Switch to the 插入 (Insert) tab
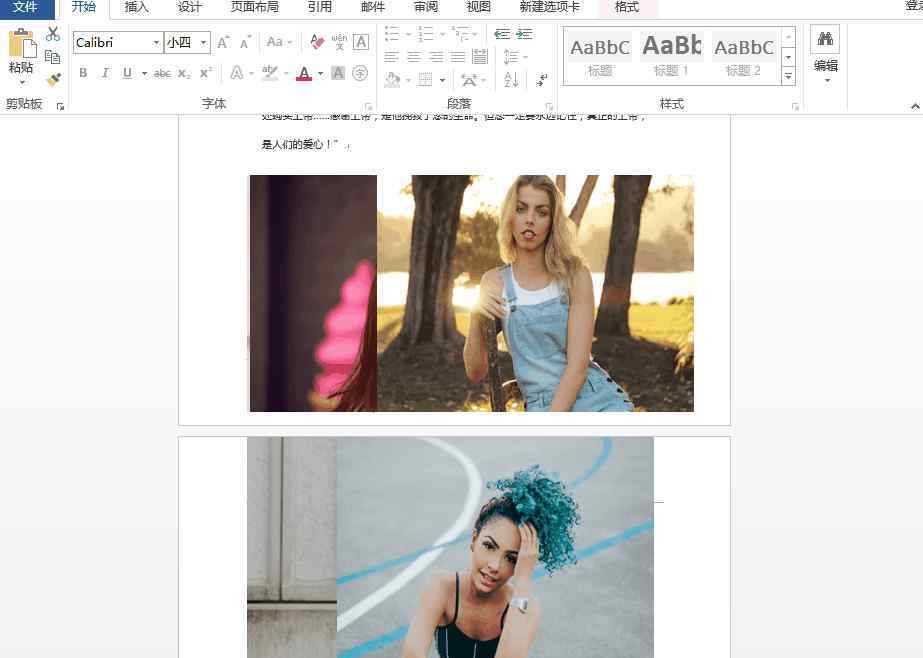The image size is (923, 658). tap(137, 7)
